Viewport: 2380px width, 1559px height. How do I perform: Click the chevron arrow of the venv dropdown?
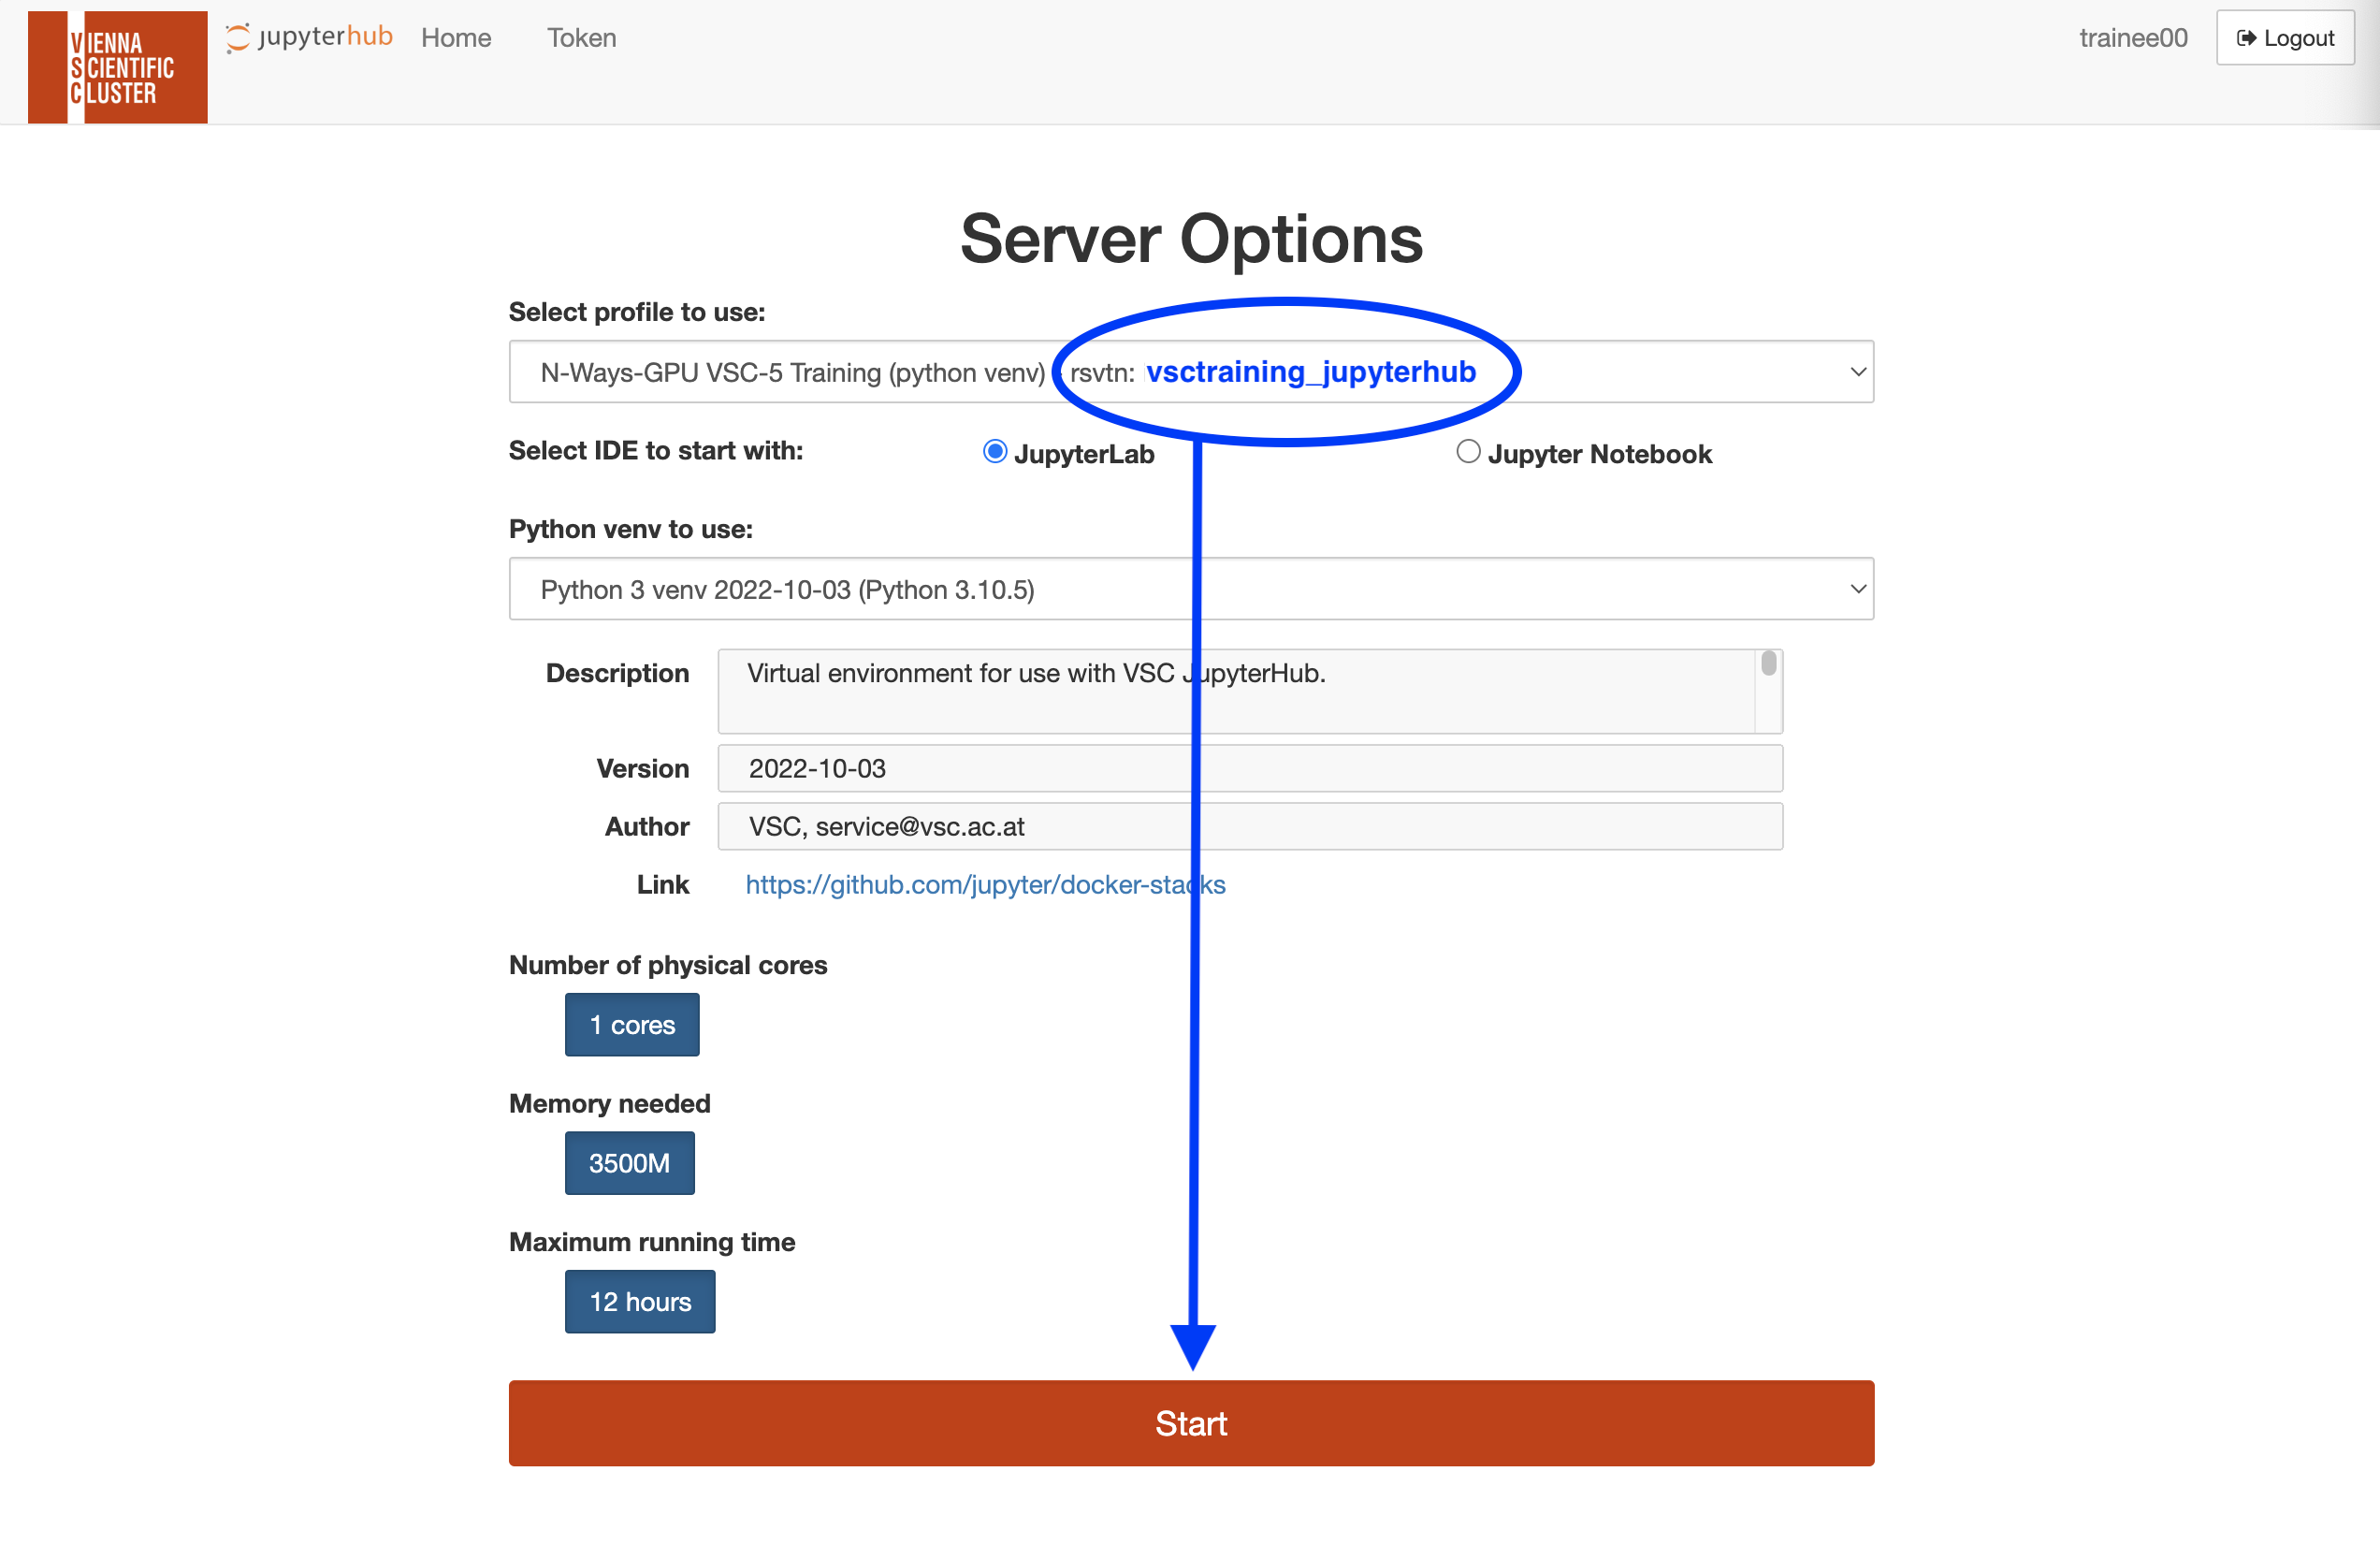tap(1857, 589)
